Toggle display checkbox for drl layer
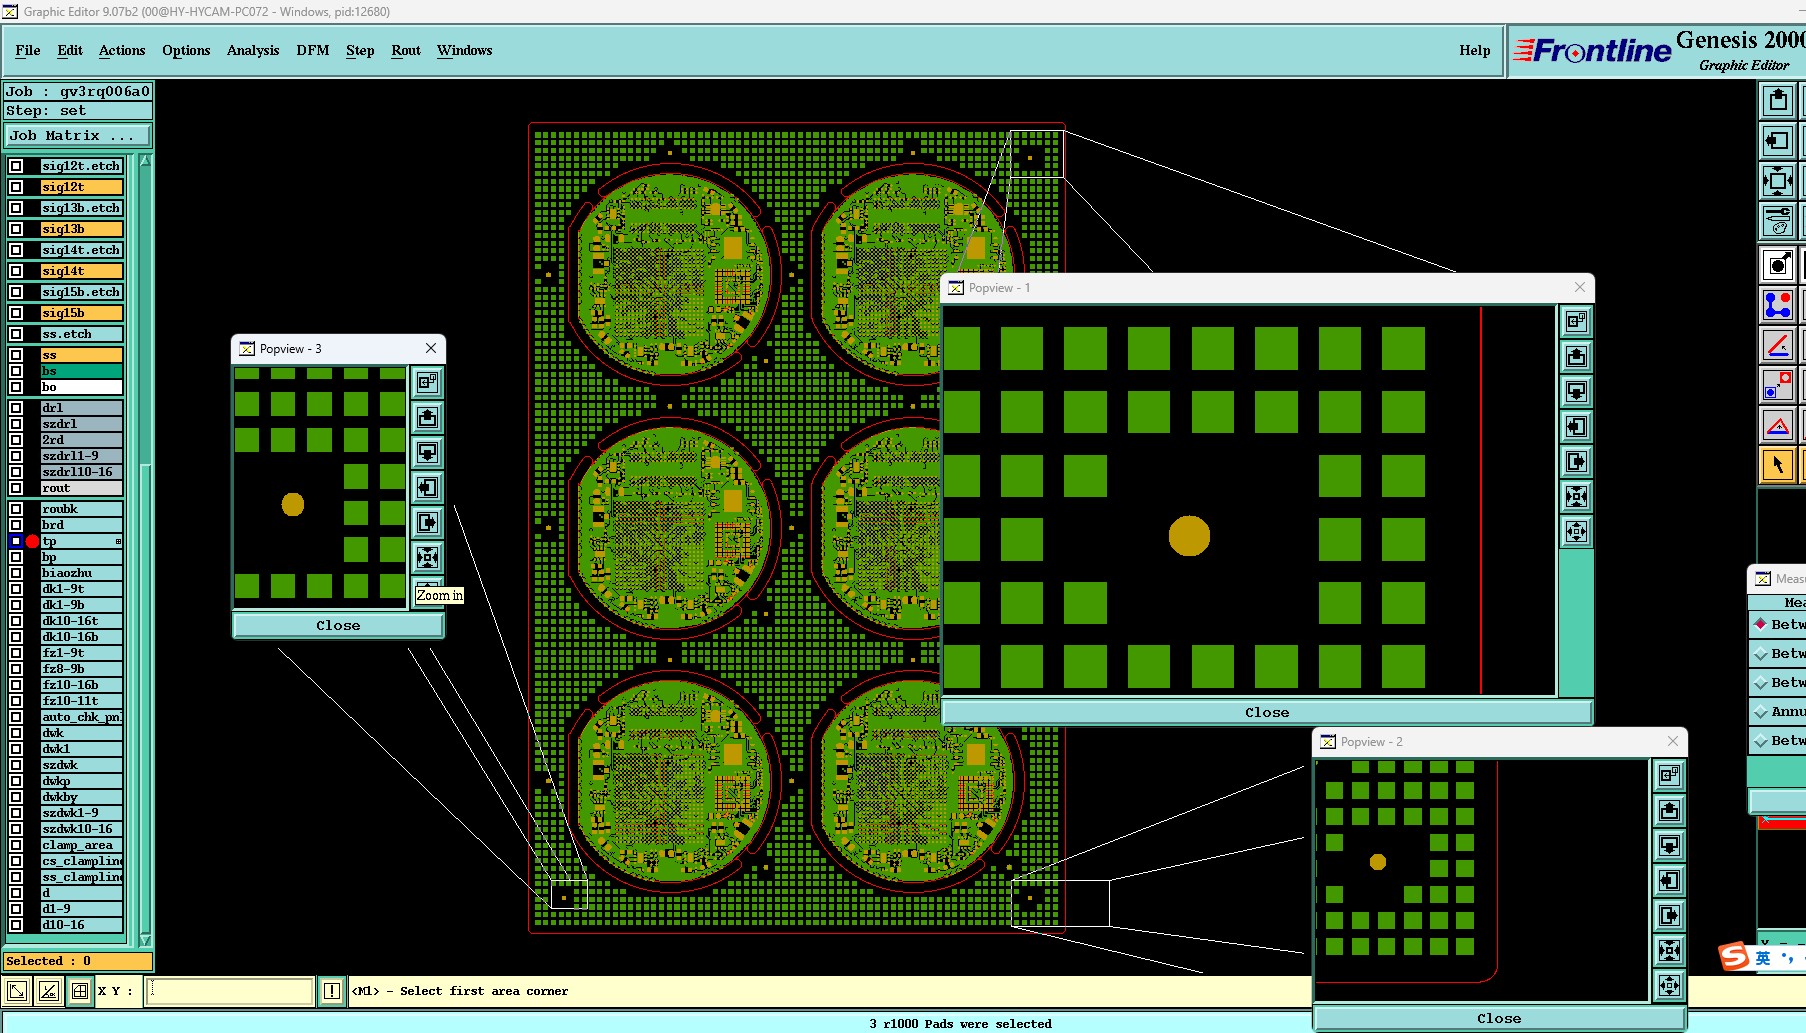Screen dimensions: 1806x1033 point(16,408)
